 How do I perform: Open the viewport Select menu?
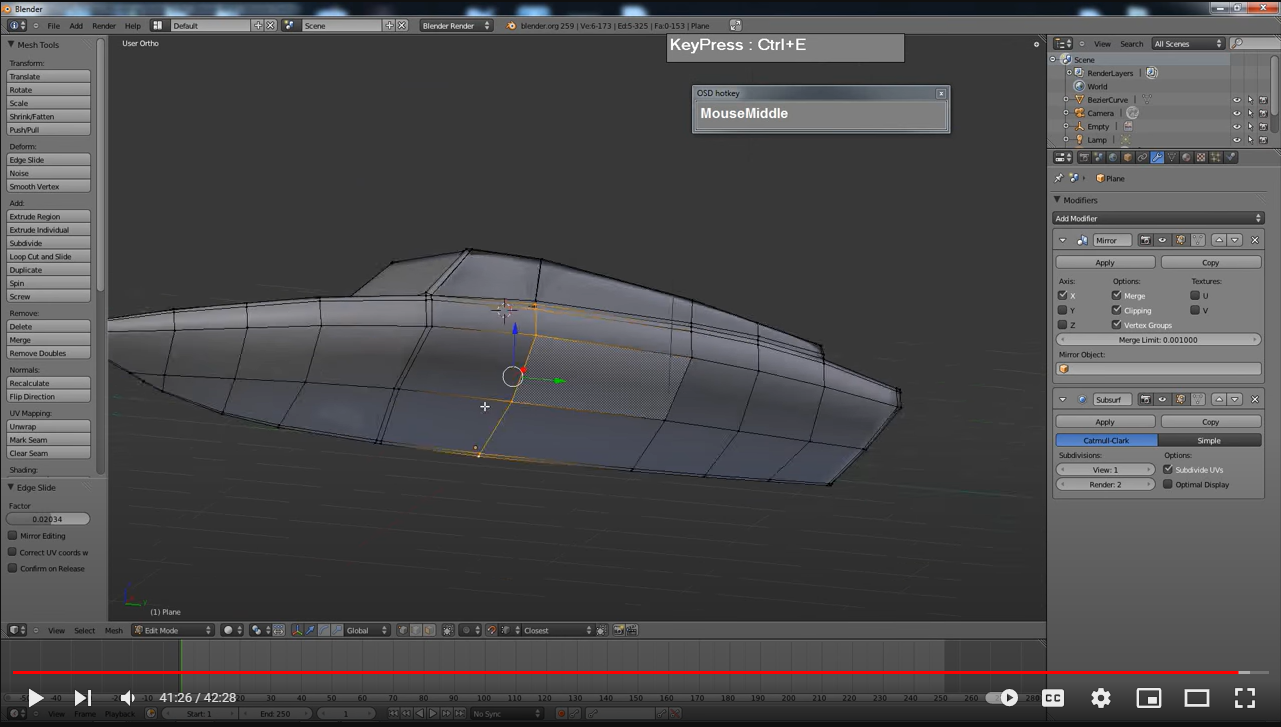coord(85,630)
